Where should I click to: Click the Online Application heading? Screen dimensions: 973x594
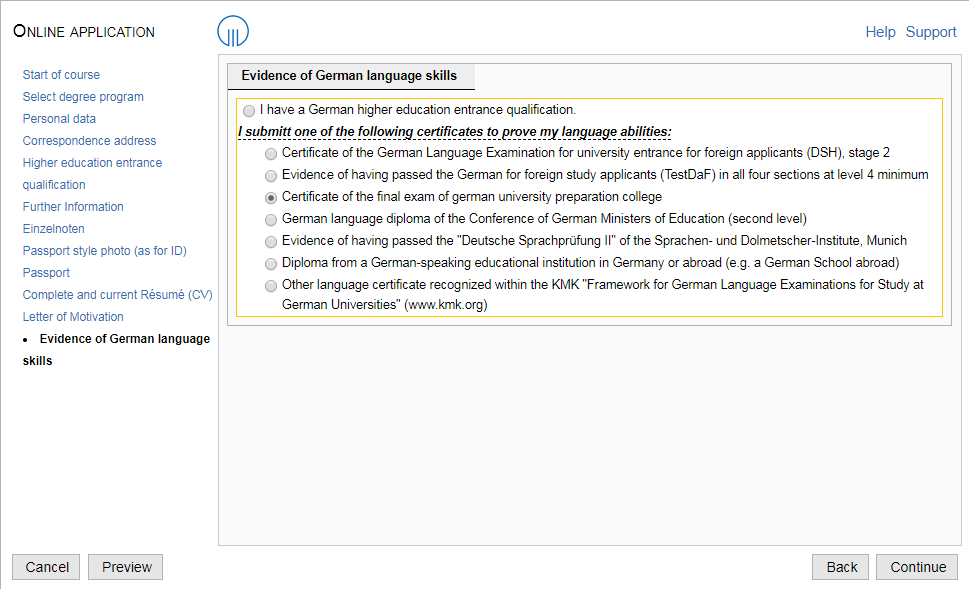tap(84, 32)
